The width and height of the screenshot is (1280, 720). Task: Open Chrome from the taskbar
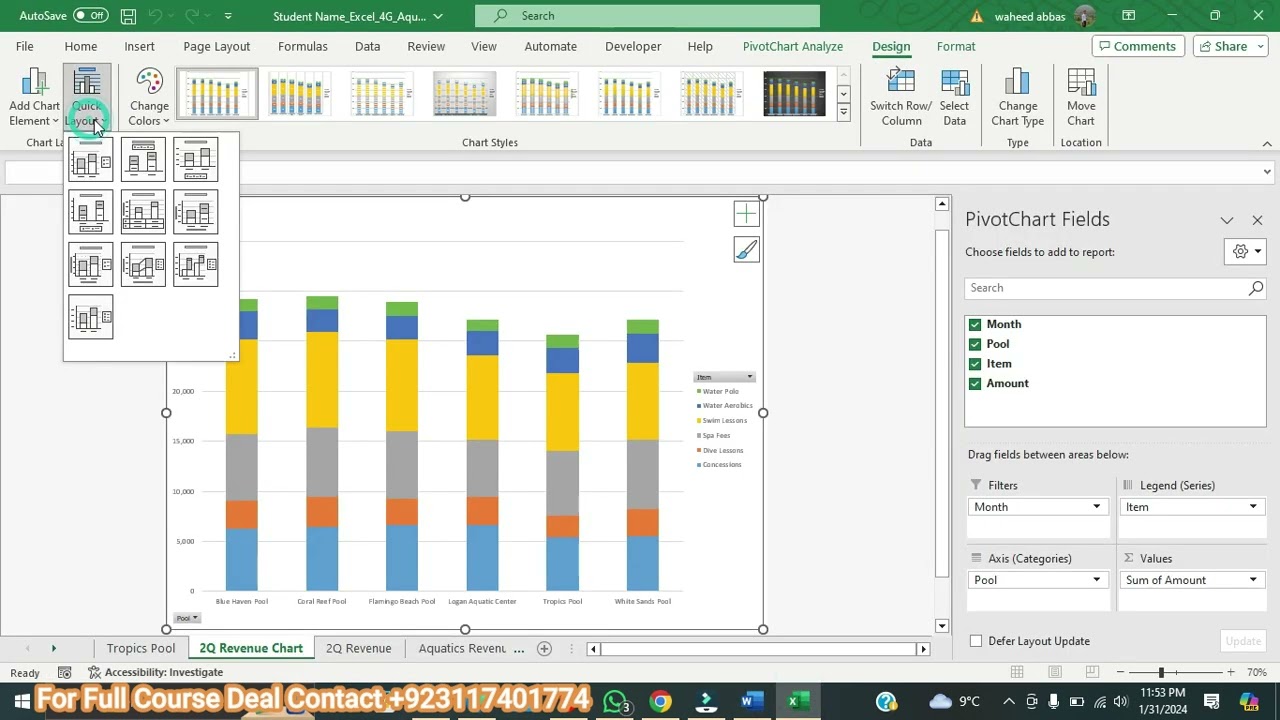[x=660, y=701]
